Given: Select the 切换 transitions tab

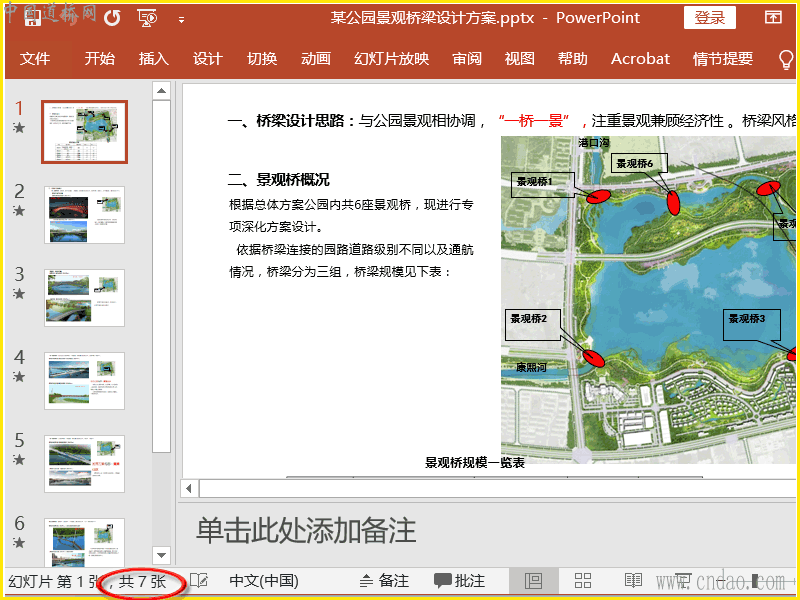Looking at the screenshot, I should 262,59.
